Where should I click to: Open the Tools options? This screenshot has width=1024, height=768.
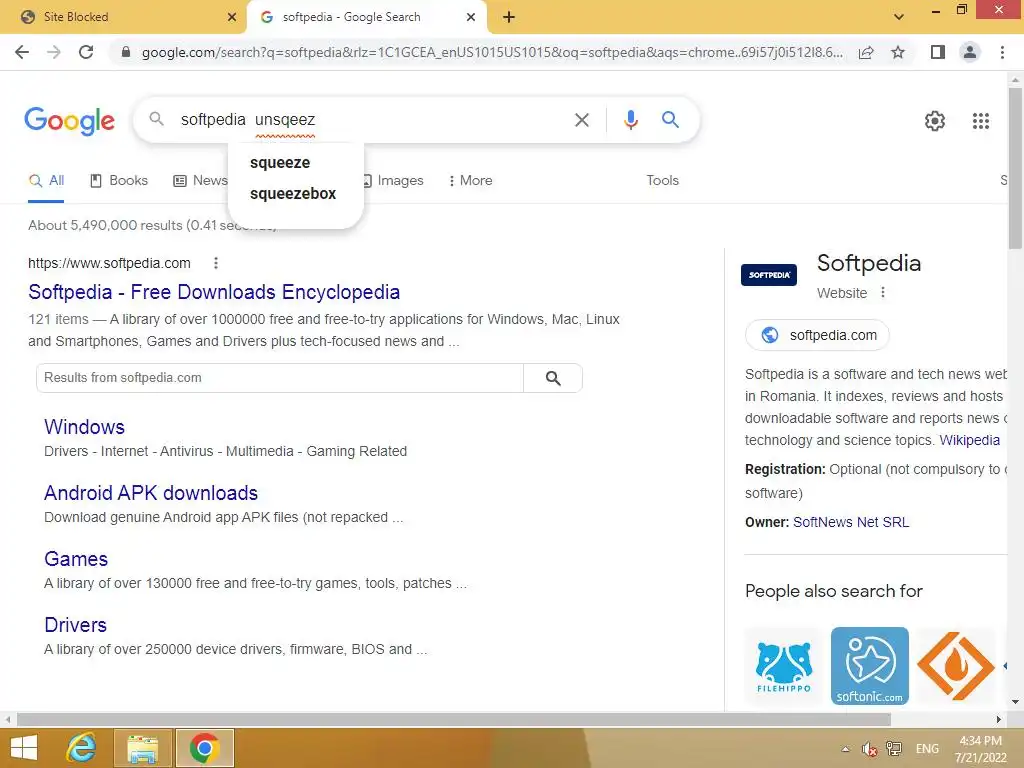pos(663,181)
